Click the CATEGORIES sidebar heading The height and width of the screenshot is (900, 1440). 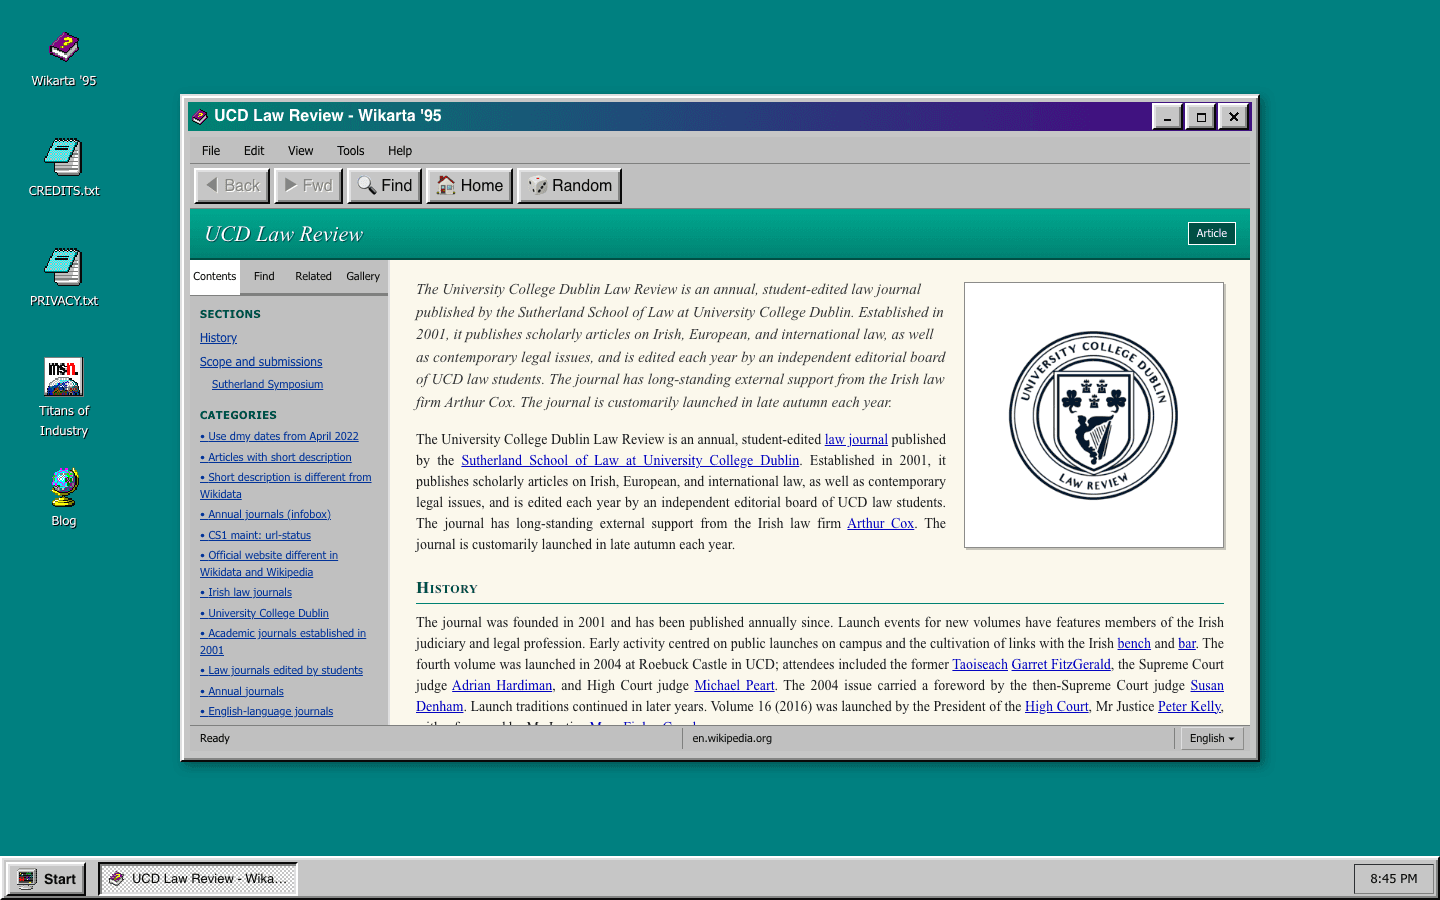tap(238, 415)
